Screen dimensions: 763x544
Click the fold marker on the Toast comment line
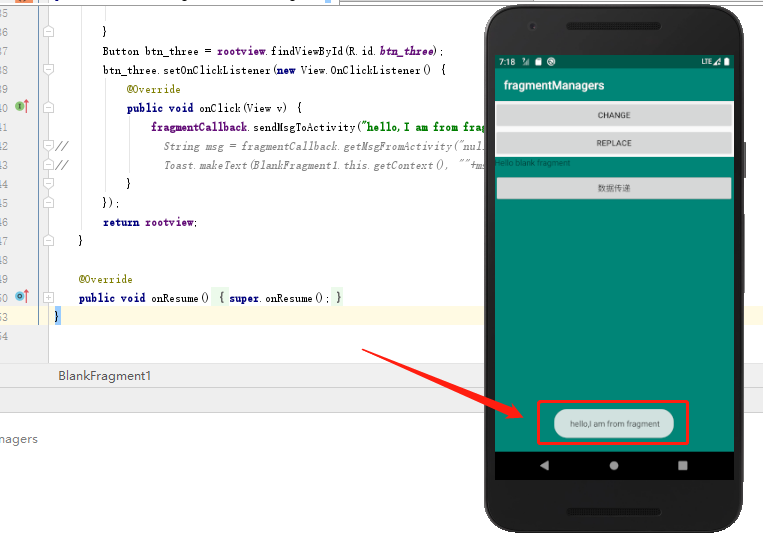(x=49, y=164)
